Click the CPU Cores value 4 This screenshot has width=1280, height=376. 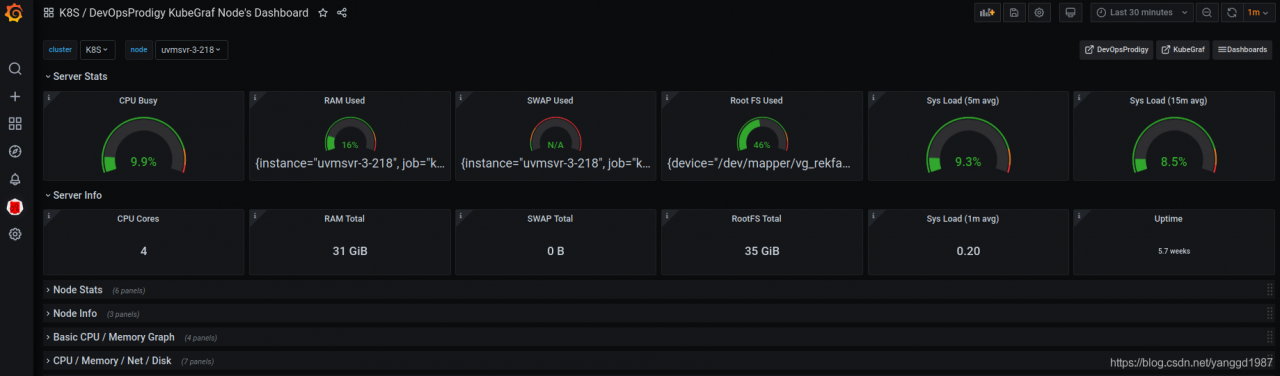(x=144, y=251)
